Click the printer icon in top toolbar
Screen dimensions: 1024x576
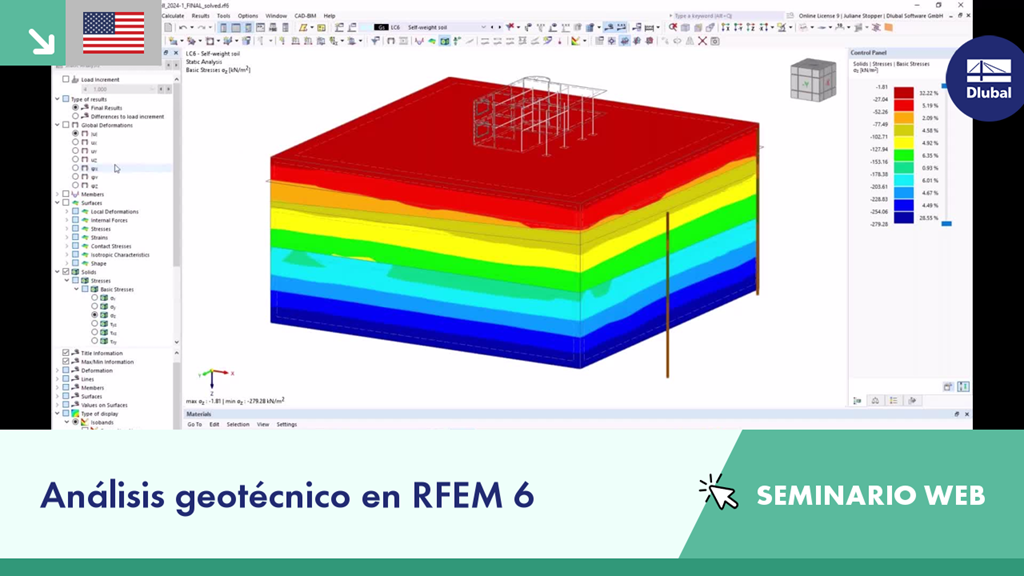pyautogui.click(x=273, y=27)
